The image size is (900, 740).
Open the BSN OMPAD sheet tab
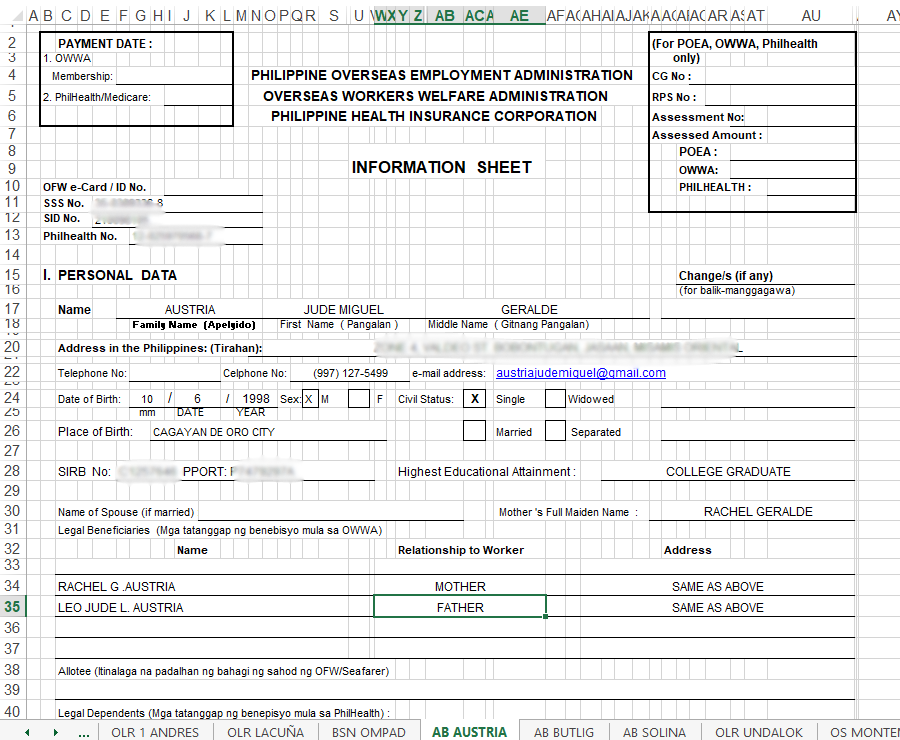pos(368,732)
